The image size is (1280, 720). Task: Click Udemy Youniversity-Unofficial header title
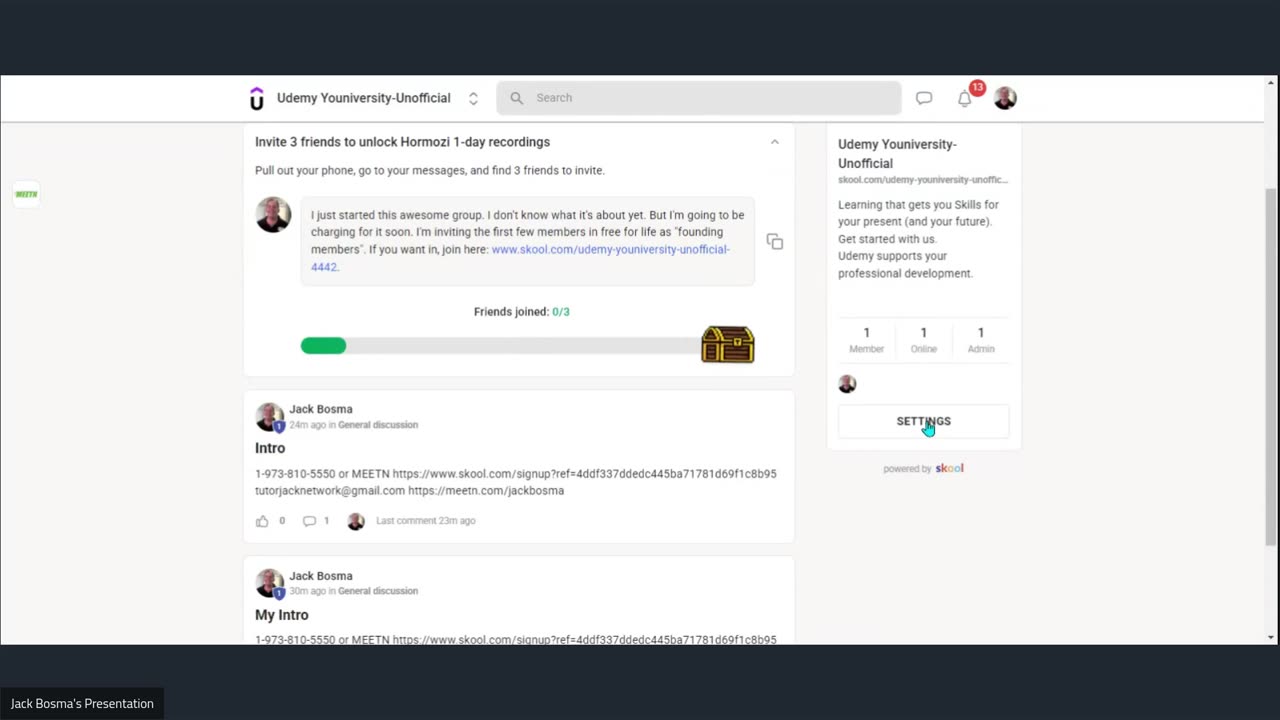click(364, 98)
